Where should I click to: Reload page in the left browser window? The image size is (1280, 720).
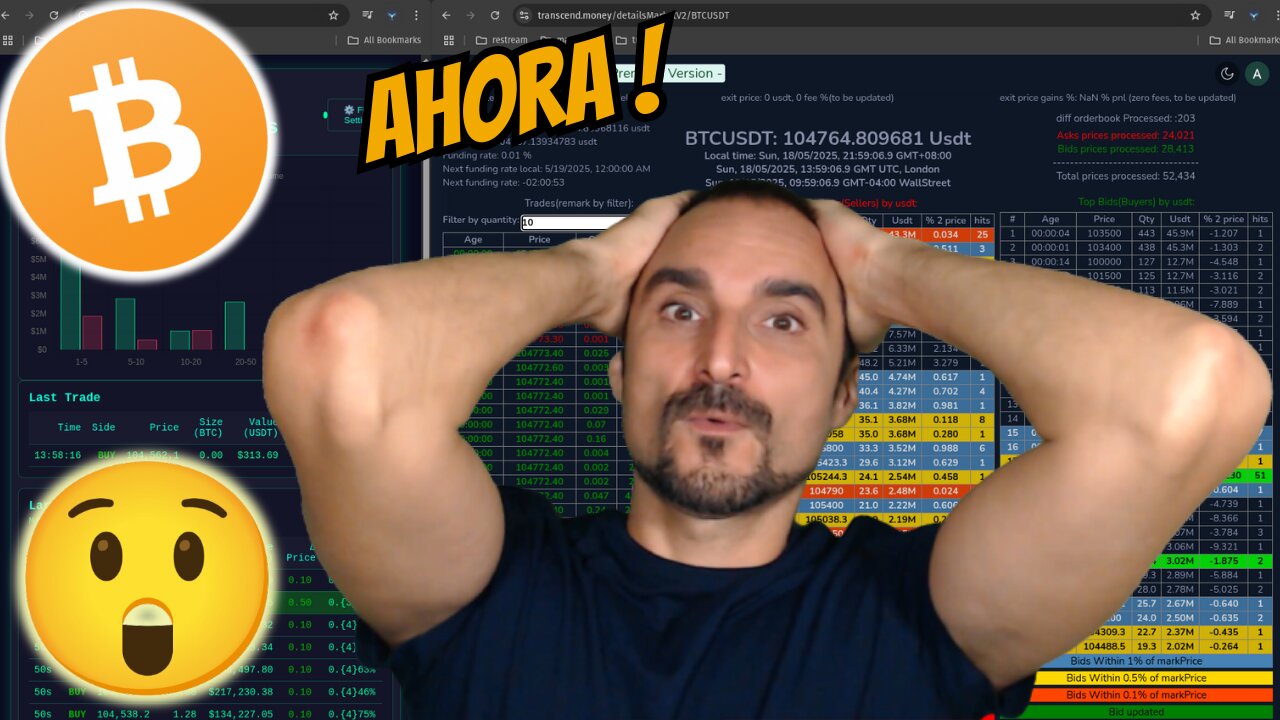[x=53, y=16]
